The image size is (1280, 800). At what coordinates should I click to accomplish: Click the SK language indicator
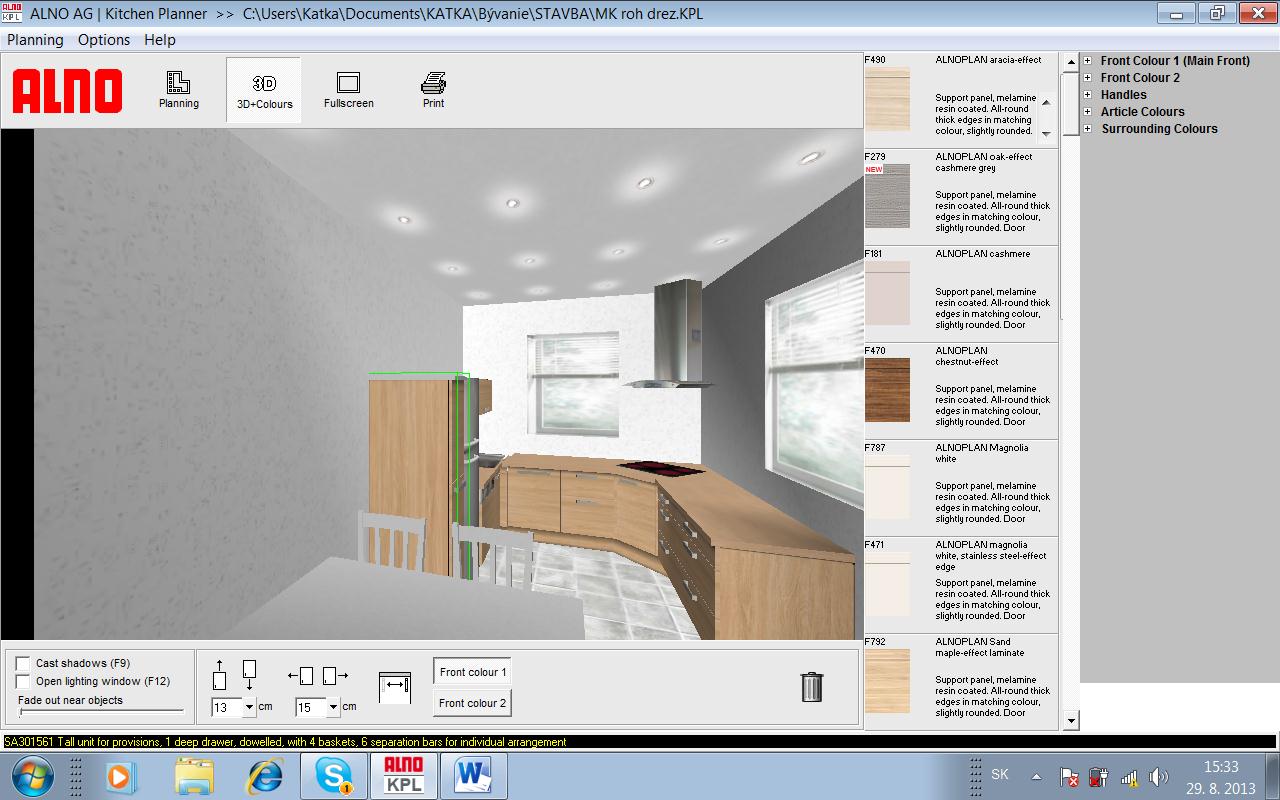pos(1000,775)
